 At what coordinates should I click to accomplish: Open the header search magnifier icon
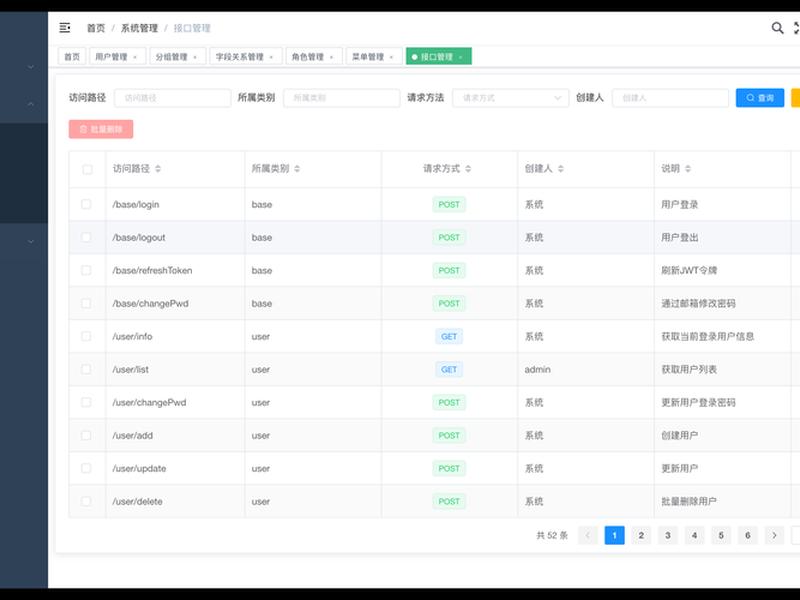(x=777, y=28)
